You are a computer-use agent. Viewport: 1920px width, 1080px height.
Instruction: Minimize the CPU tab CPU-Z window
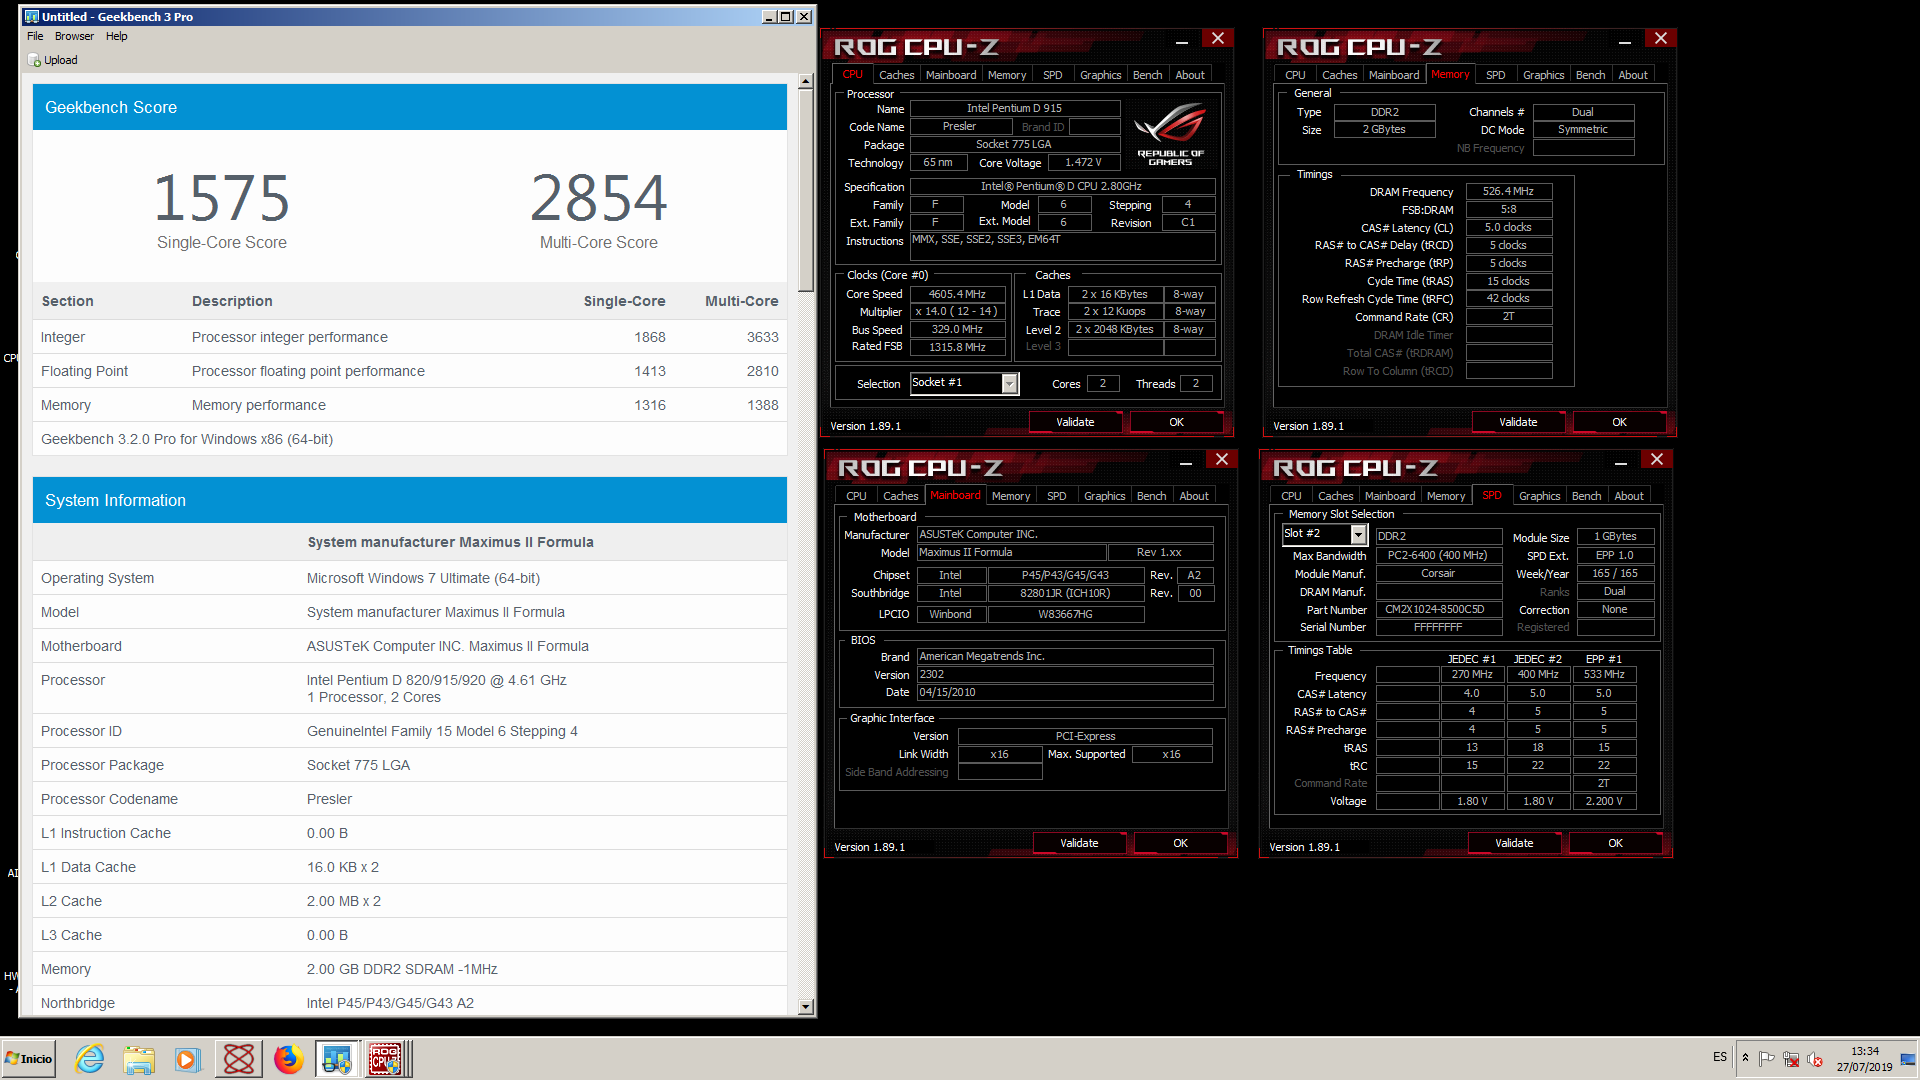click(x=1181, y=42)
